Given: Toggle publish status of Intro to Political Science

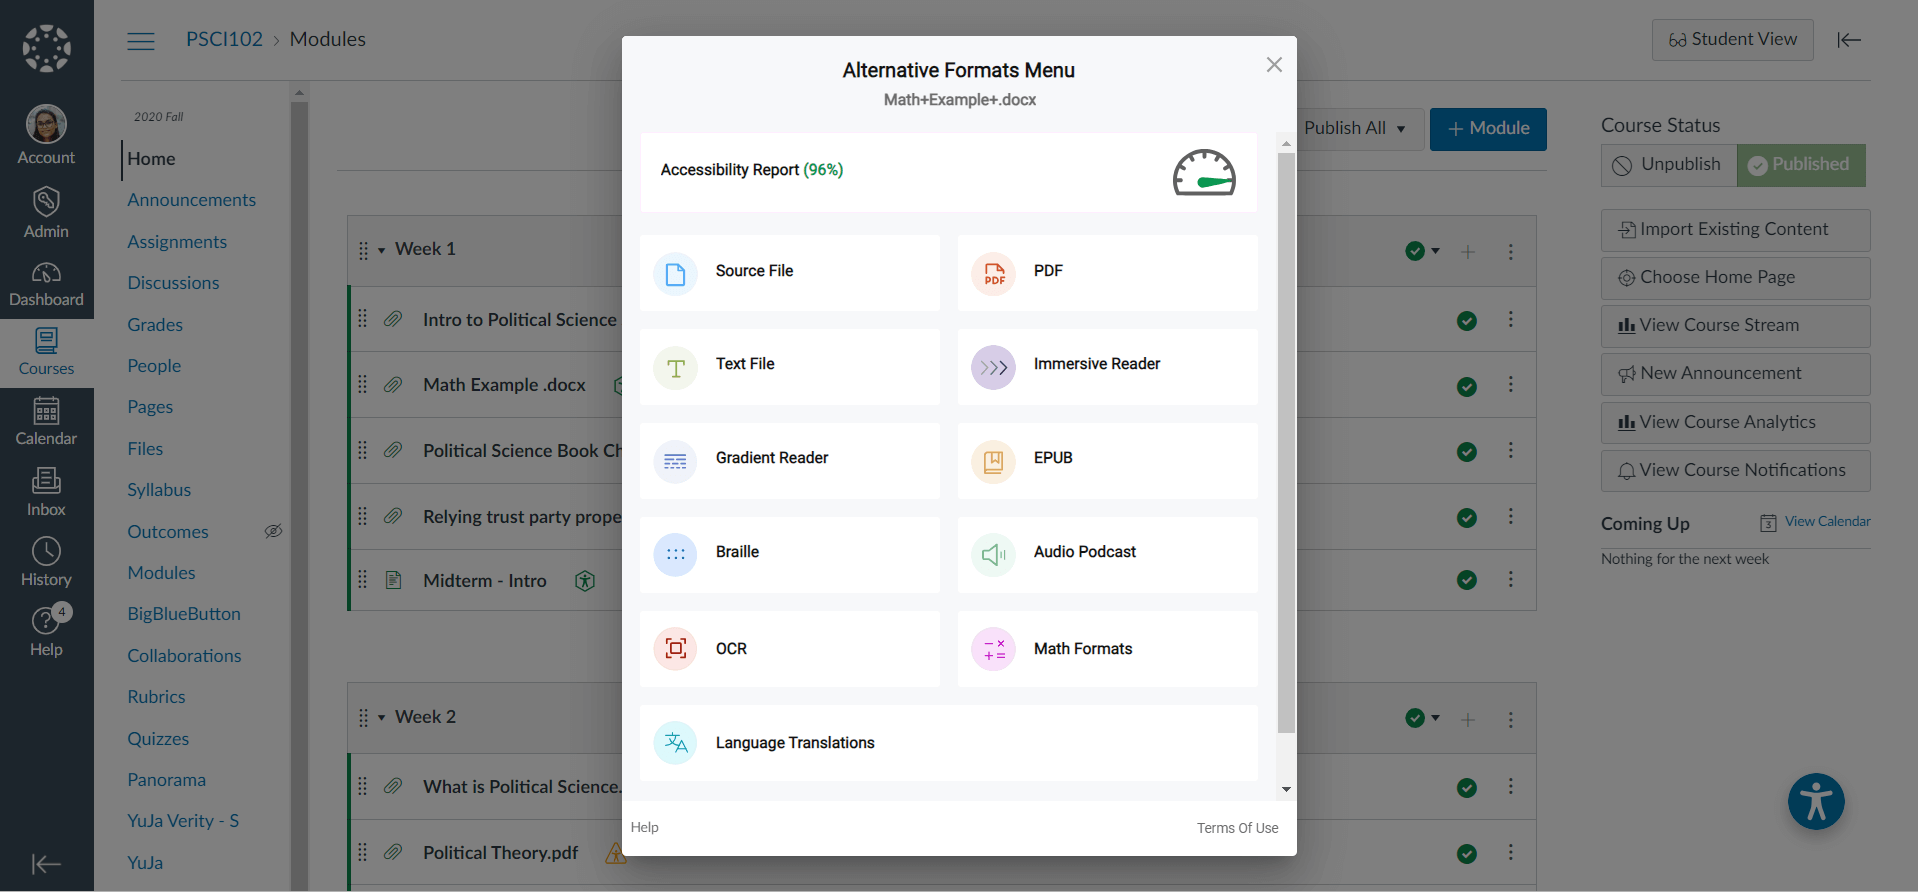Looking at the screenshot, I should pos(1467,321).
